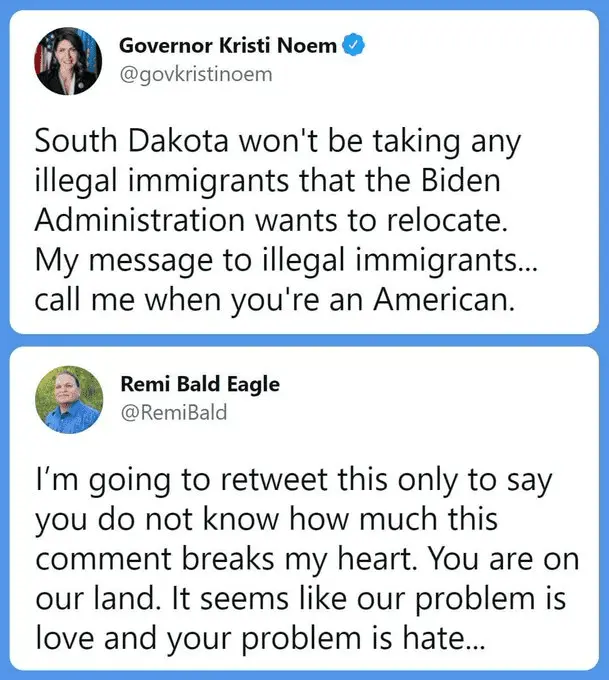The height and width of the screenshot is (680, 609).
Task: Click the line 'illegal immigrants that the Biden'
Action: 268,181
